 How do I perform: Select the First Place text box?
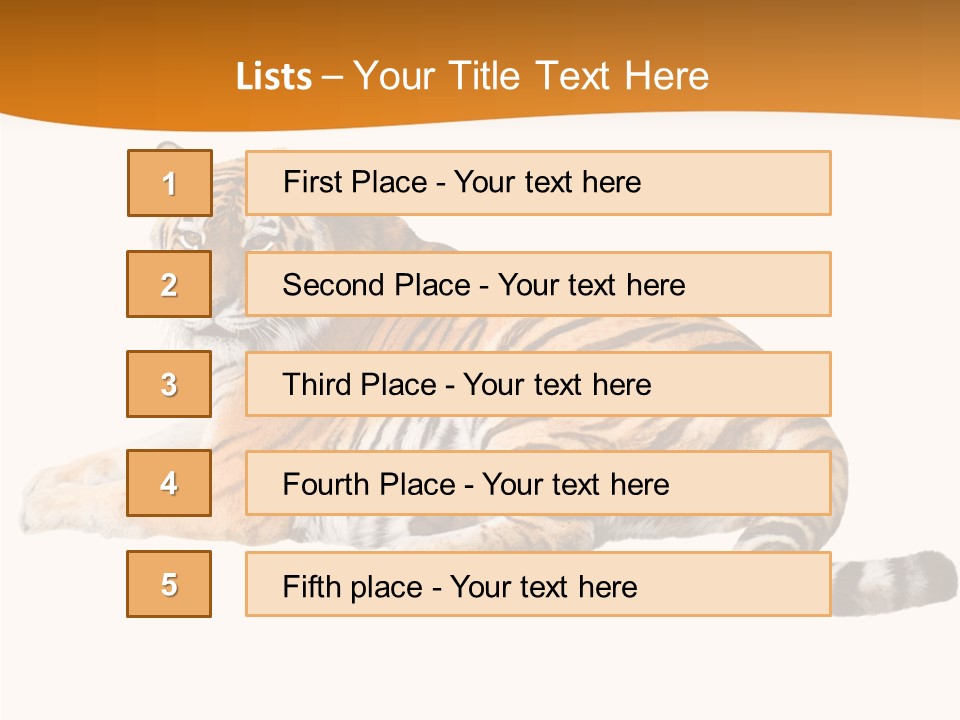tap(538, 183)
